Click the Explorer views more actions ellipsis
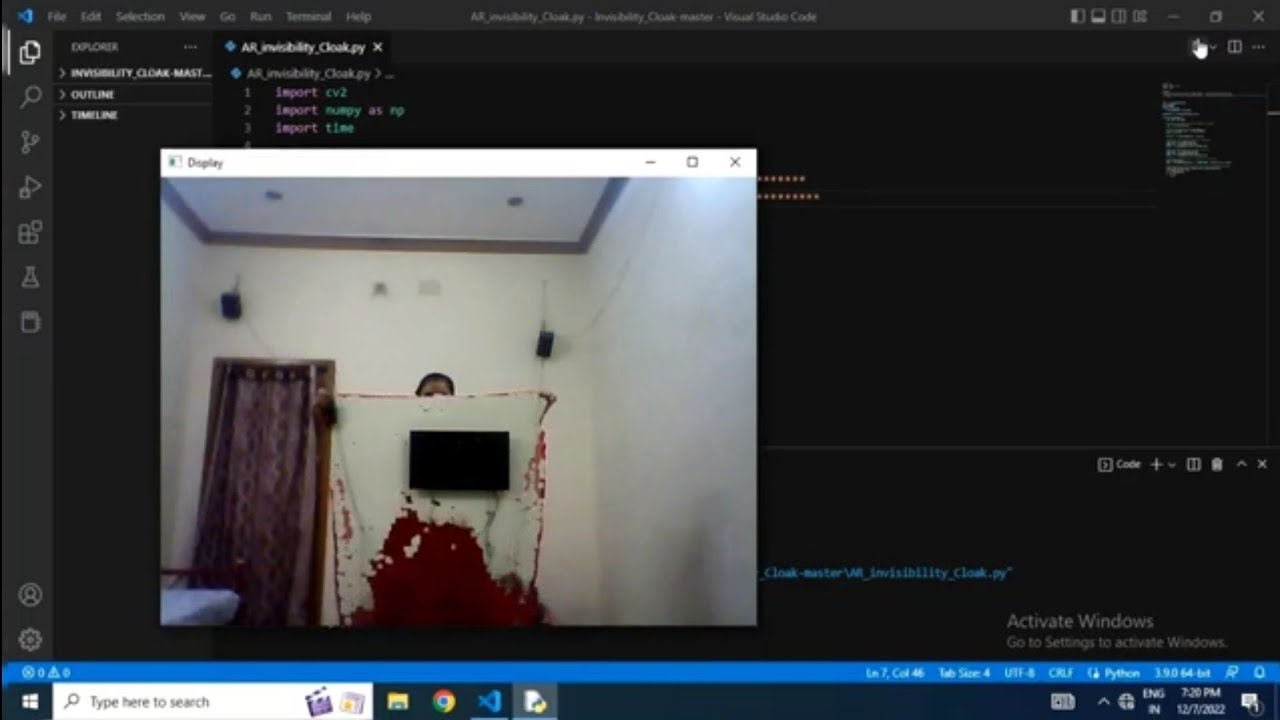 (x=190, y=47)
